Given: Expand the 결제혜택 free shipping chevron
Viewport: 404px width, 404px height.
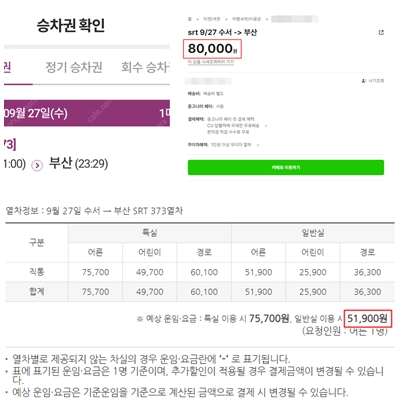Looking at the screenshot, I should pyautogui.click(x=266, y=126).
